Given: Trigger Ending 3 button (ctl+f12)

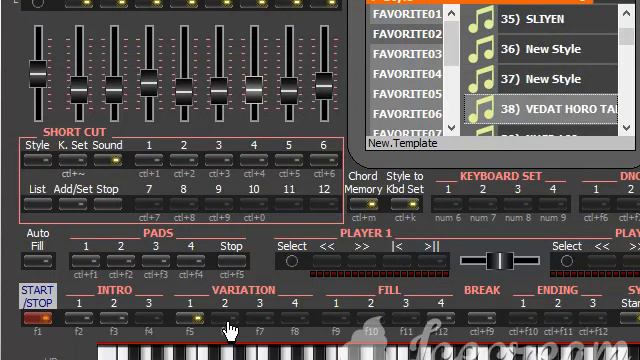Looking at the screenshot, I should (593, 318).
